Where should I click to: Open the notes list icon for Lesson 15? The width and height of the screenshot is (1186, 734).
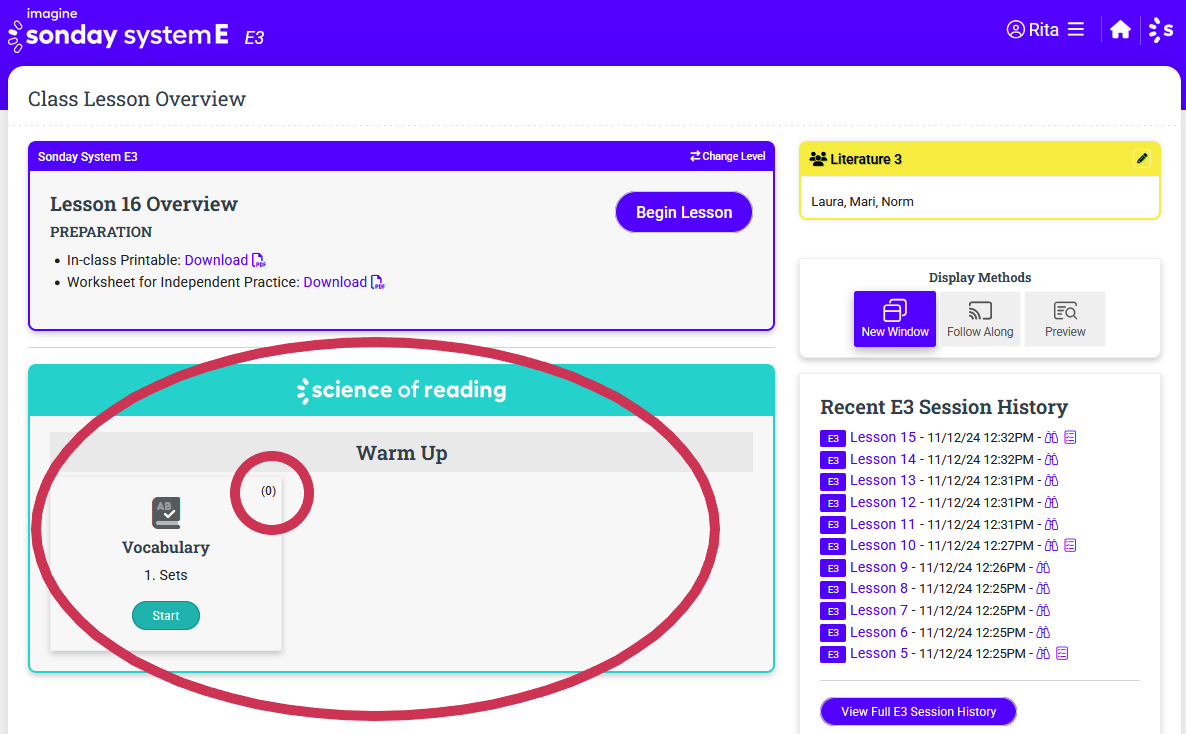[1070, 437]
